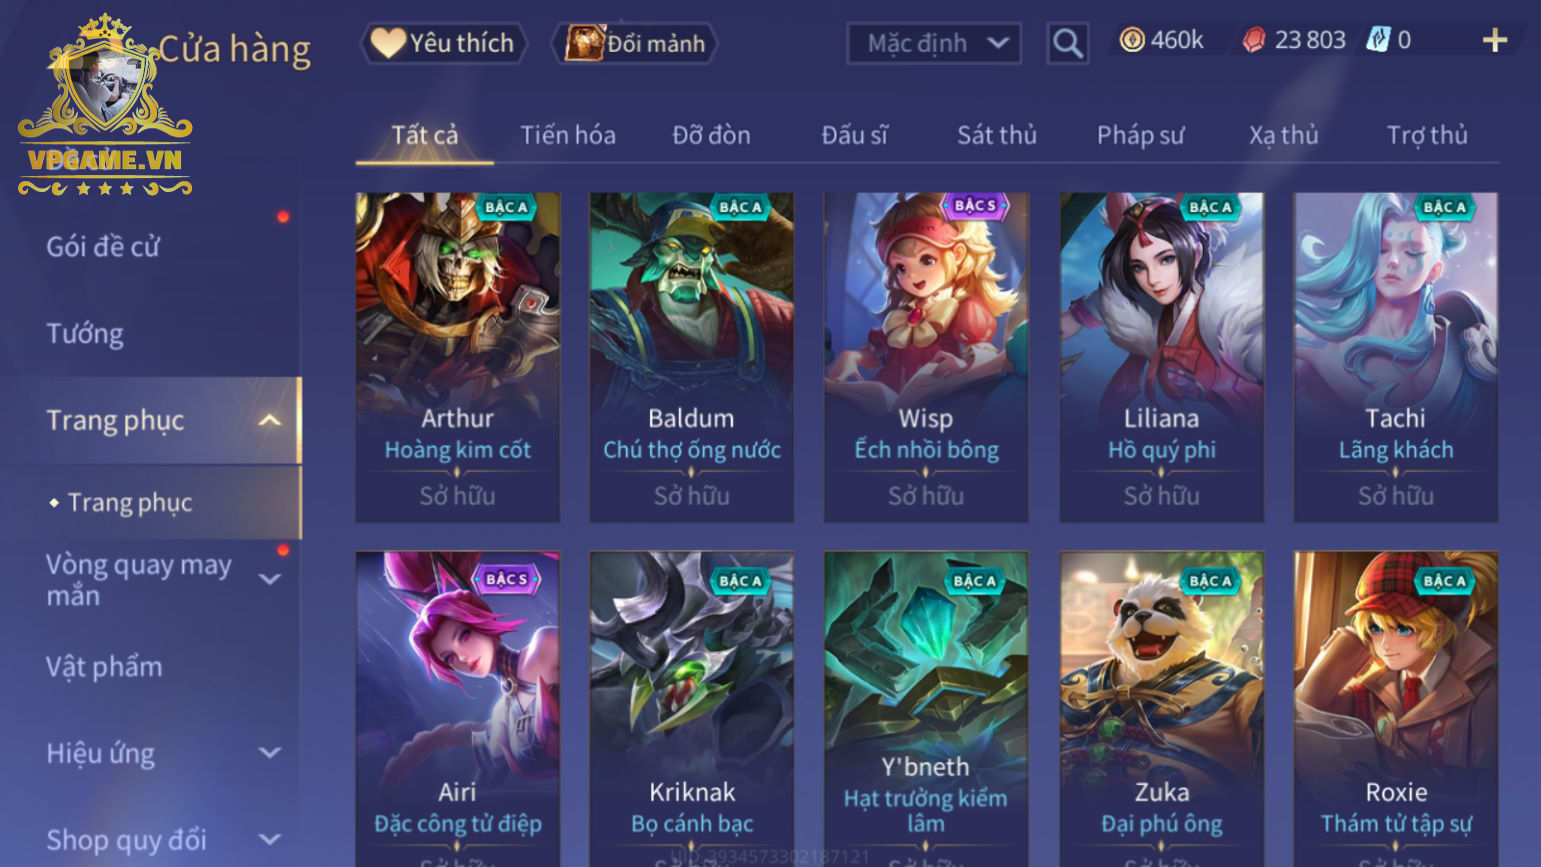Open the Tướng sidebar entry
This screenshot has width=1541, height=867.
[x=85, y=333]
